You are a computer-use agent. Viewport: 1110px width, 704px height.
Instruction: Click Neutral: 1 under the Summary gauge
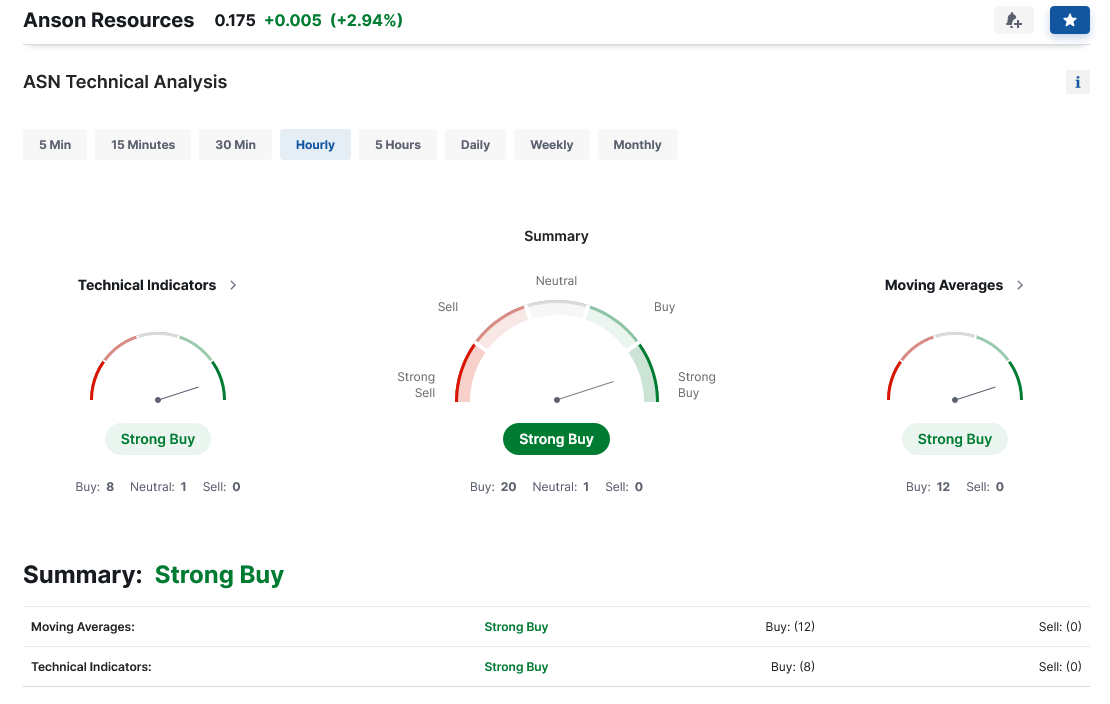click(561, 487)
